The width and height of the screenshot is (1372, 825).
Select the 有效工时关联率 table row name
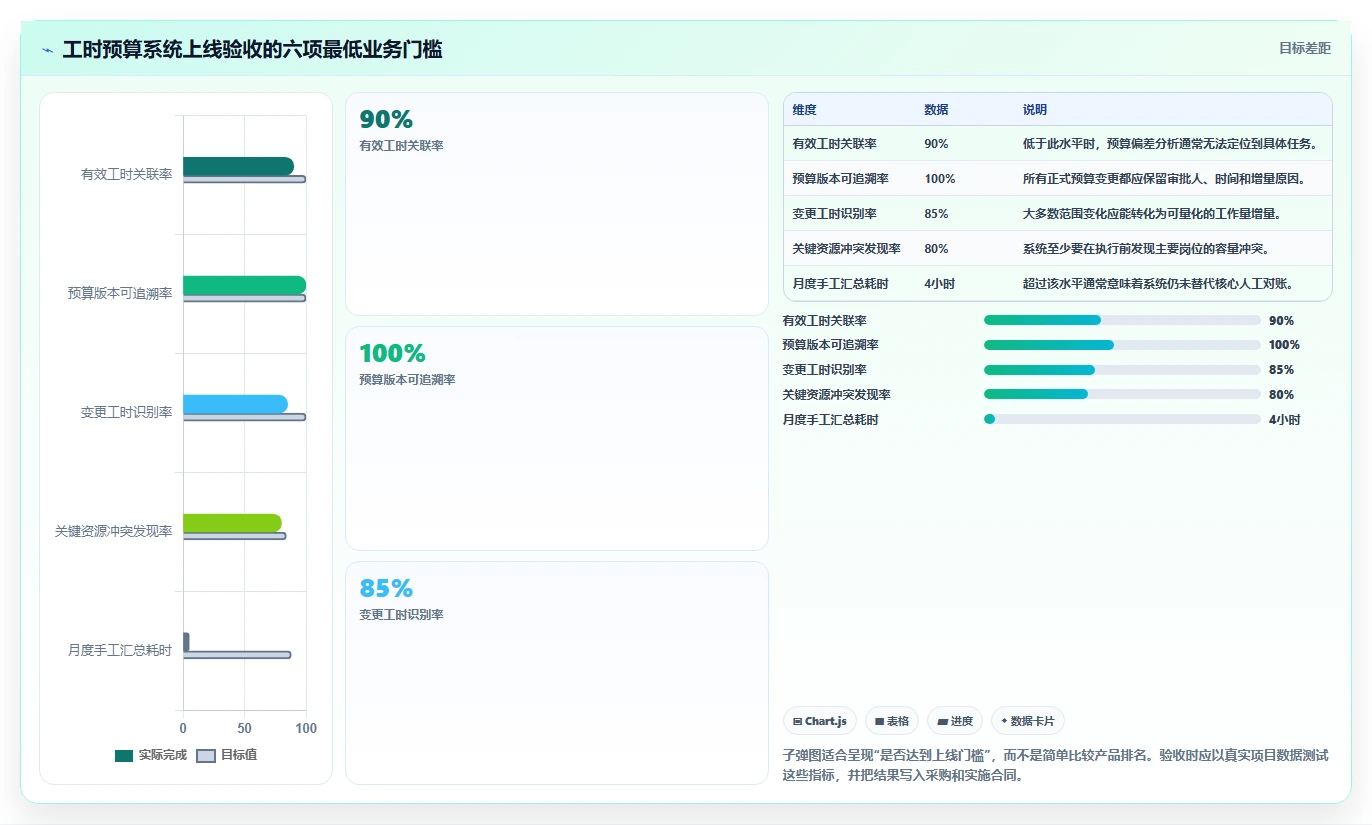point(834,144)
